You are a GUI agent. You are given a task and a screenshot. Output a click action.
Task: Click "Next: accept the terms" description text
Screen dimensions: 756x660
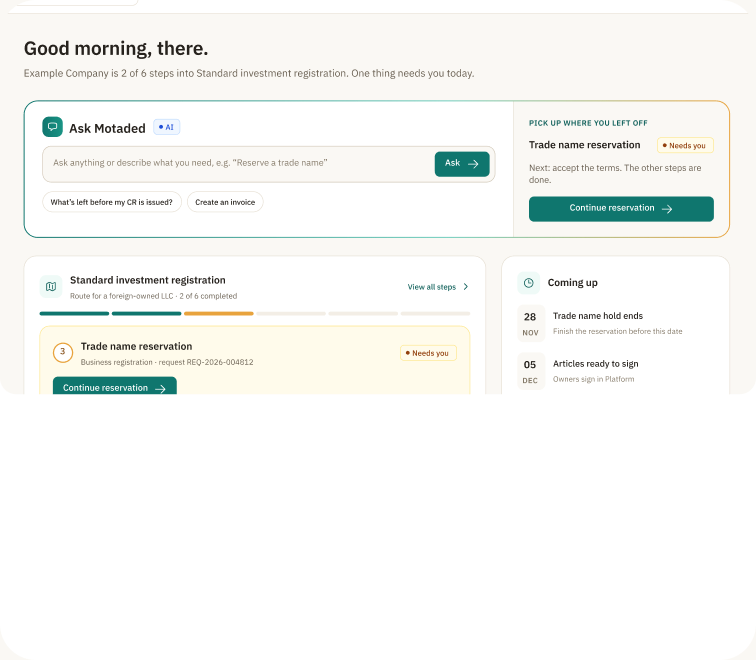(x=615, y=174)
